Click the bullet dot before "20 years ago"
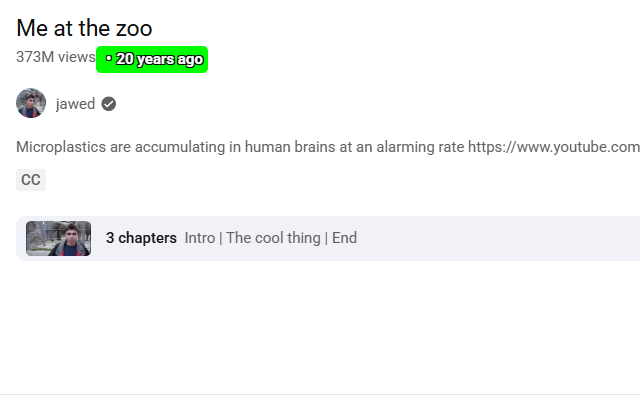The width and height of the screenshot is (640, 400). click(x=108, y=59)
